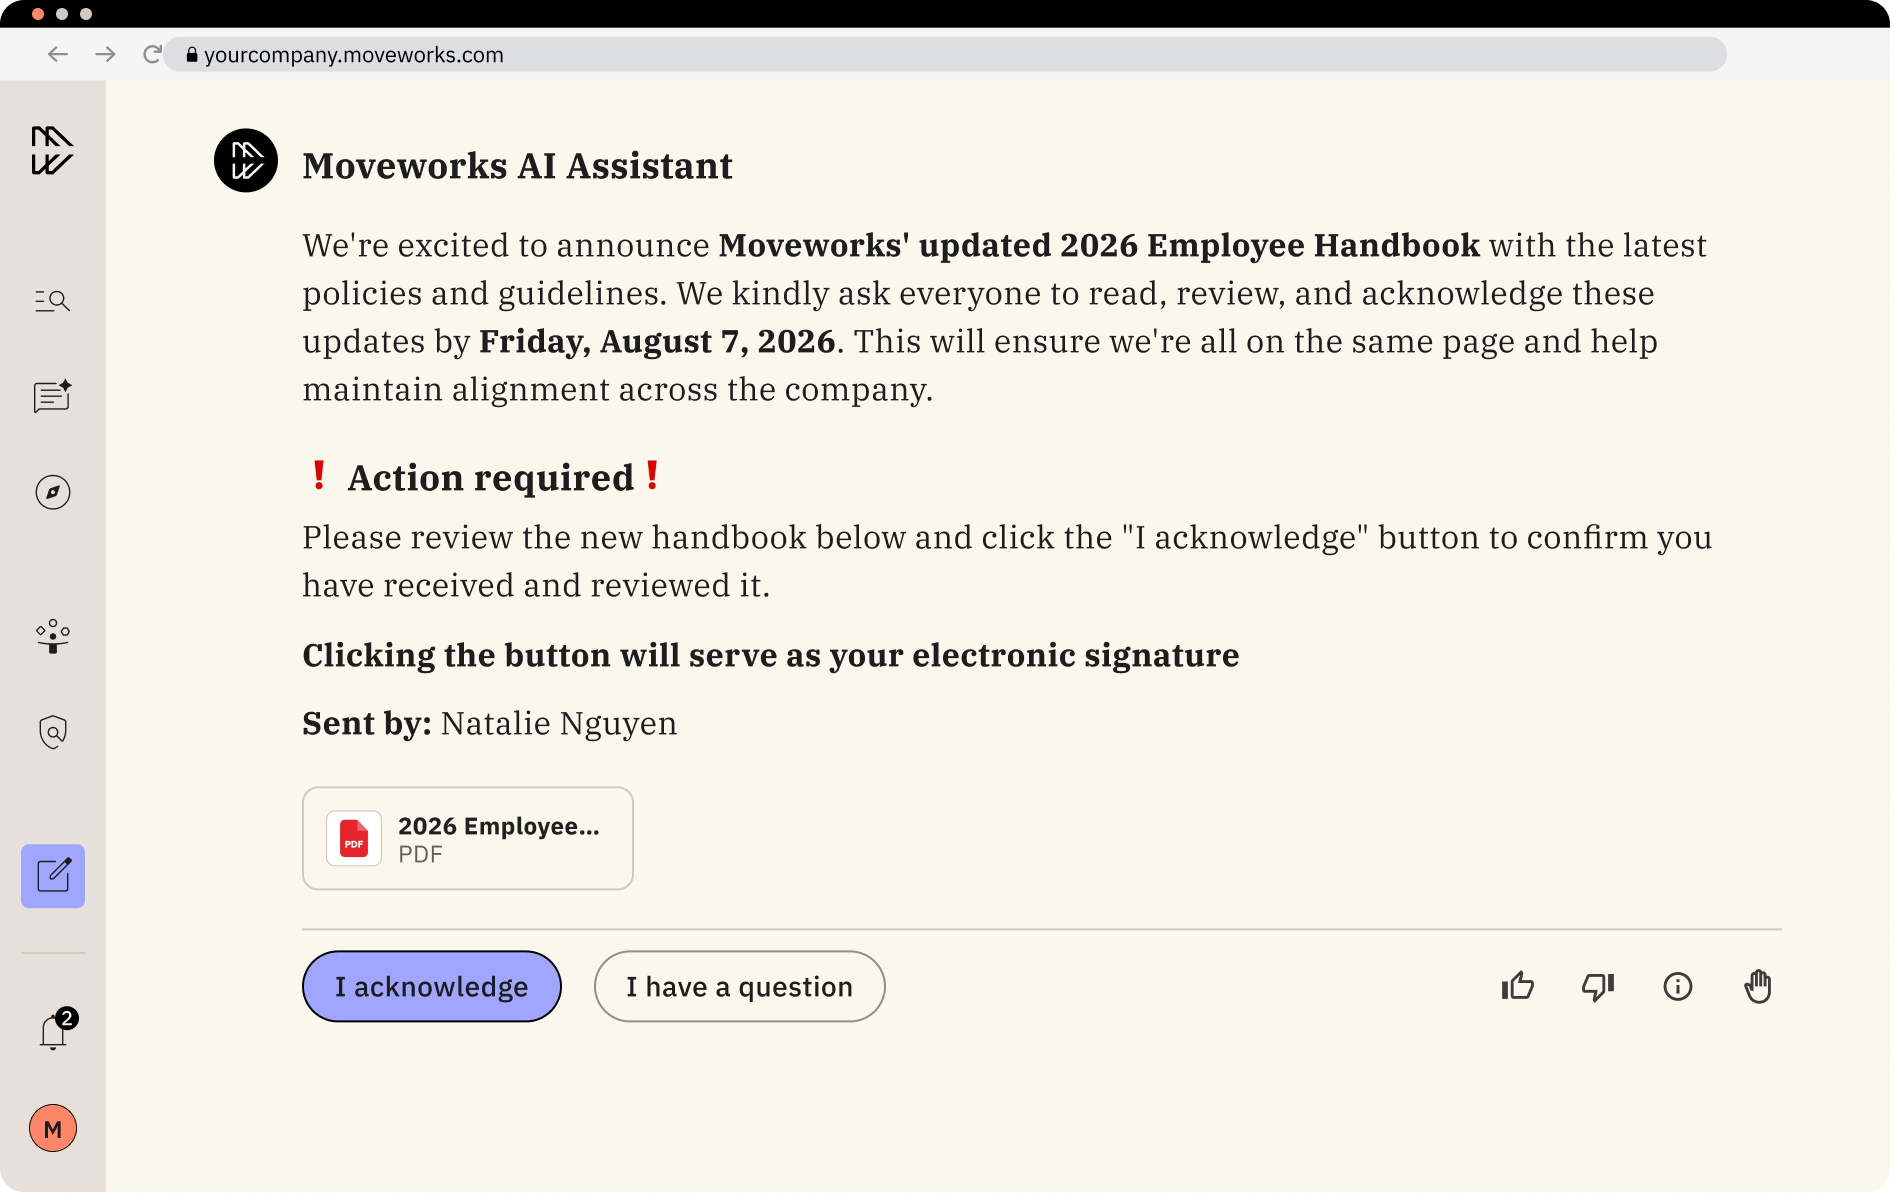Click the Moveworks logo in sidebar
This screenshot has height=1202, width=1900.
point(52,151)
